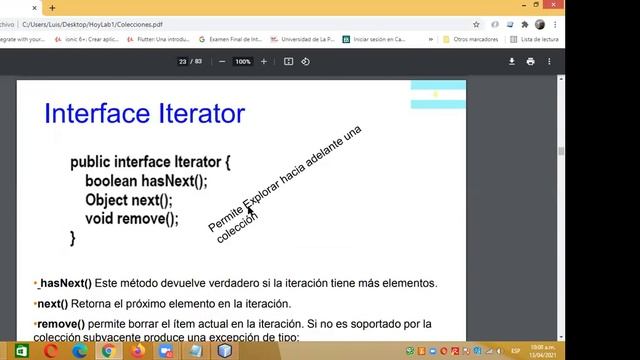Switch to Chrome in the taskbar
This screenshot has height=360, width=640.
pos(108,351)
